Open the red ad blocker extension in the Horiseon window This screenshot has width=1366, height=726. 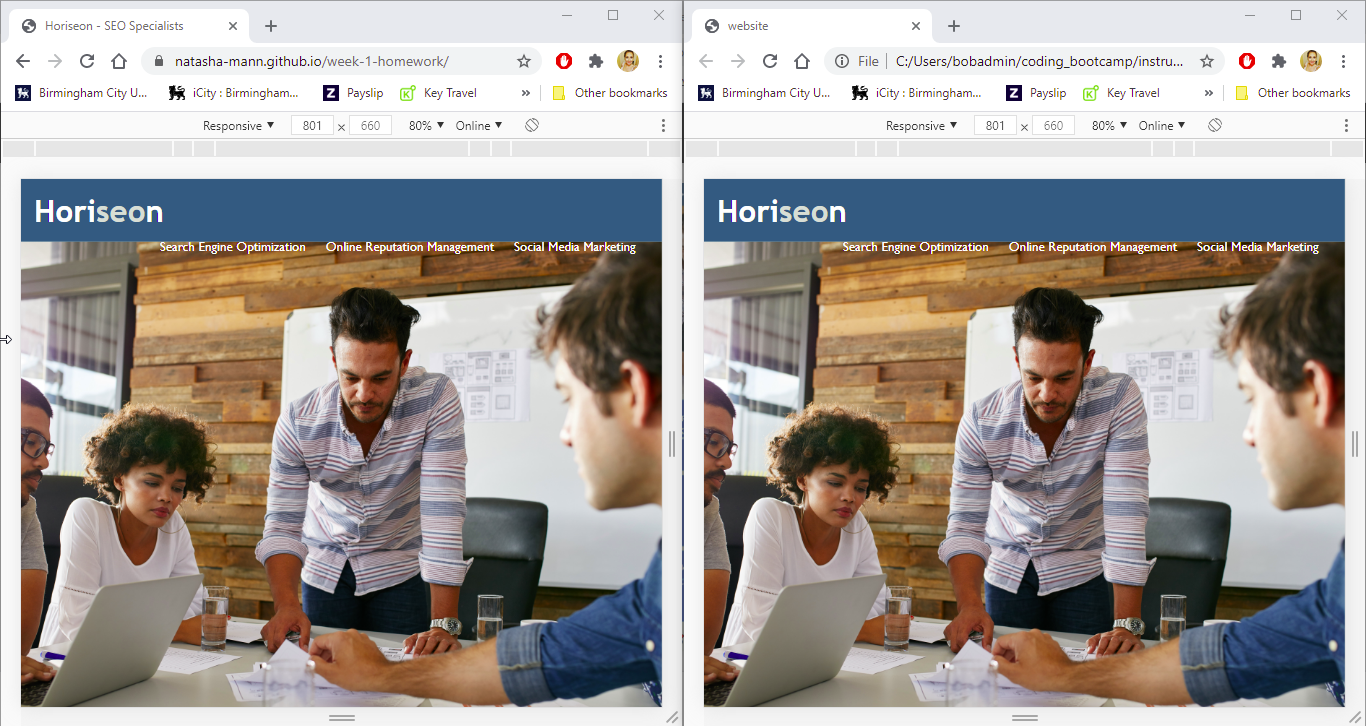point(564,61)
